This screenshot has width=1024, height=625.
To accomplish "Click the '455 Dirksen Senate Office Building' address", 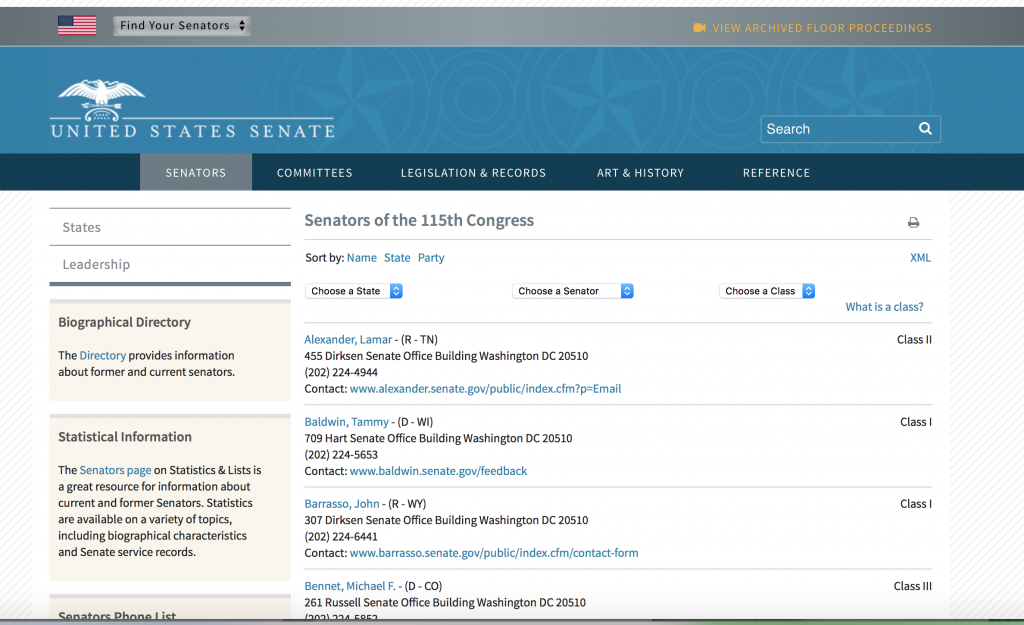I will [390, 356].
